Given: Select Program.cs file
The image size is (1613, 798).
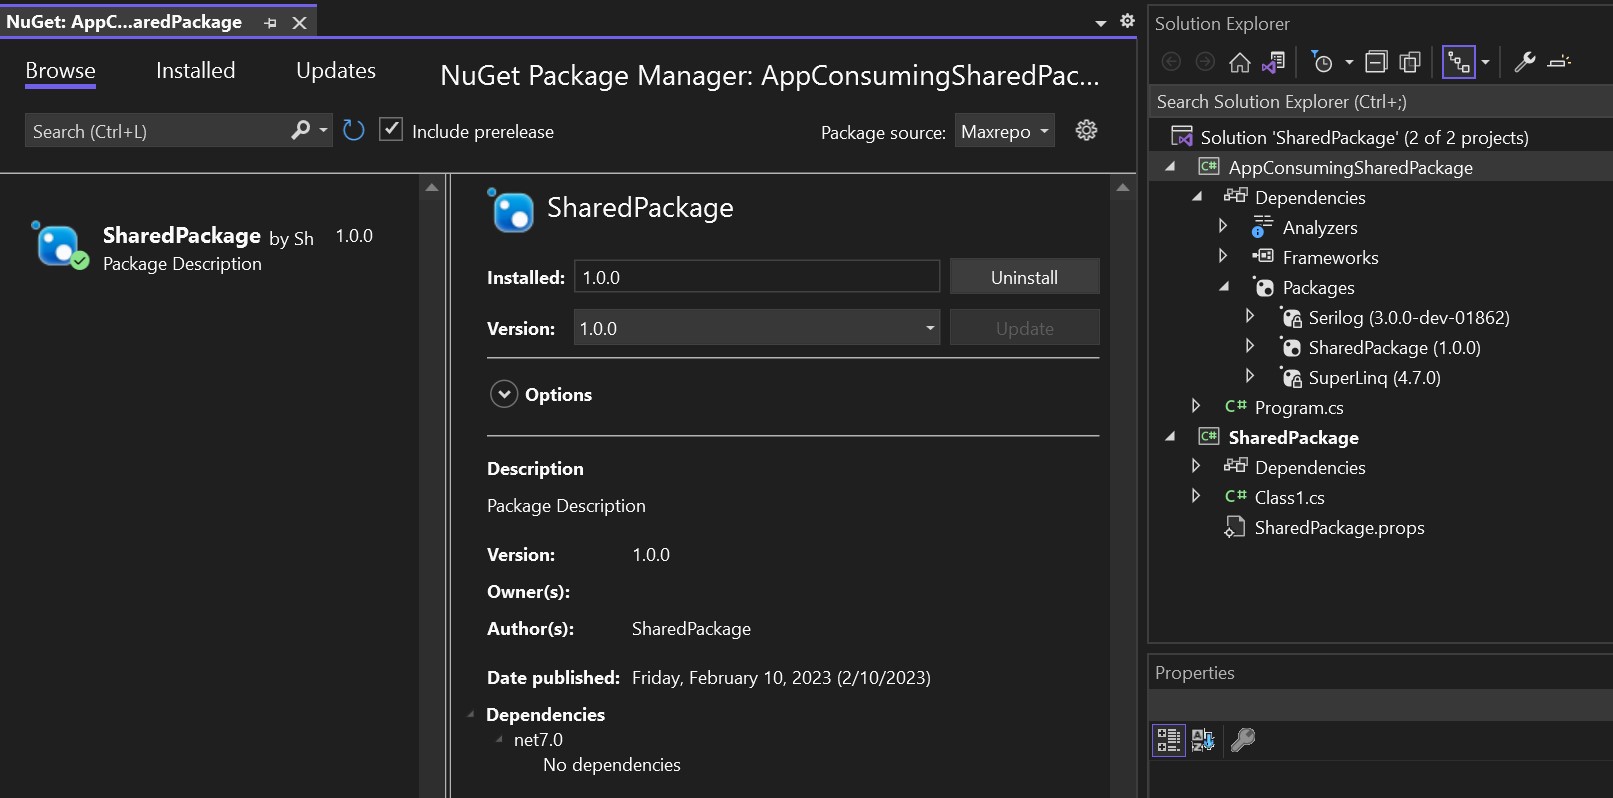Looking at the screenshot, I should point(1299,407).
